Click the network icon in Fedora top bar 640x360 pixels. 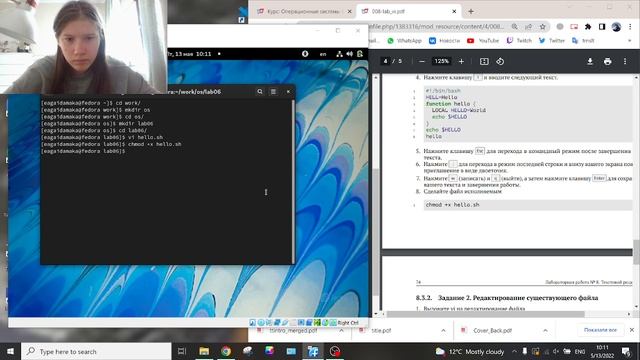click(339, 54)
